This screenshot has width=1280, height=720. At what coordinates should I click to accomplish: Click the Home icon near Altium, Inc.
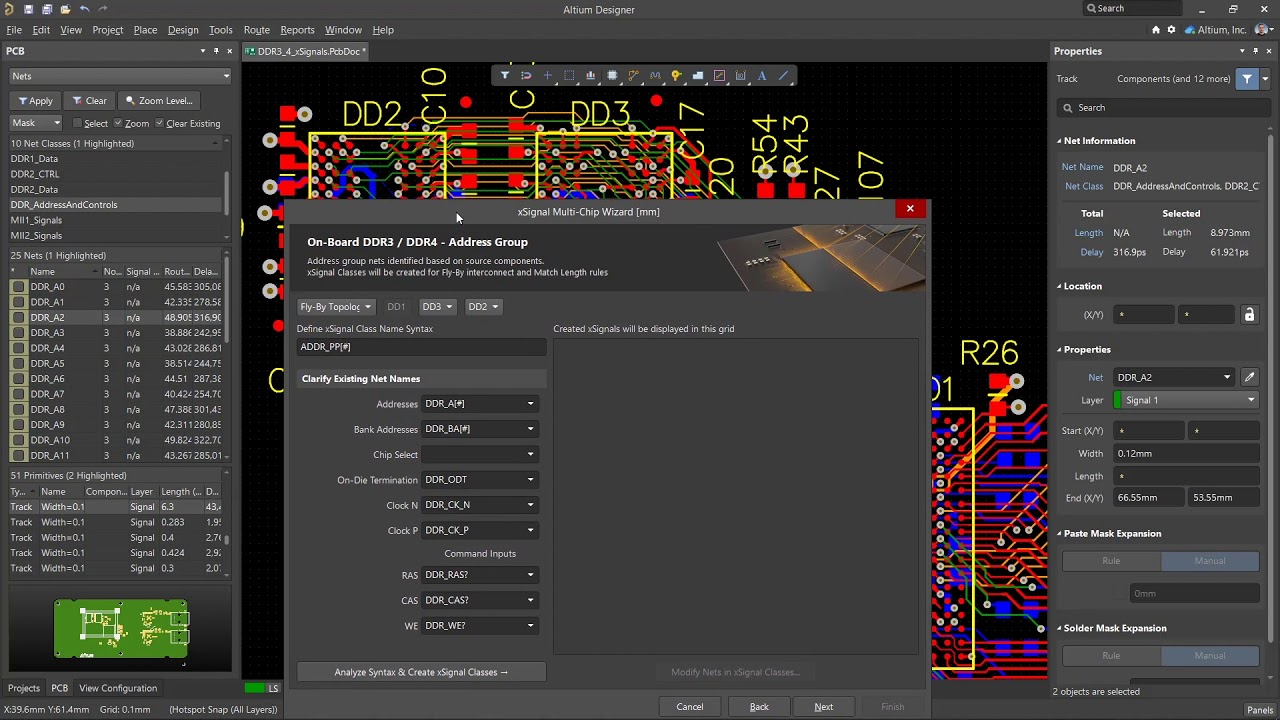pyautogui.click(x=1156, y=30)
